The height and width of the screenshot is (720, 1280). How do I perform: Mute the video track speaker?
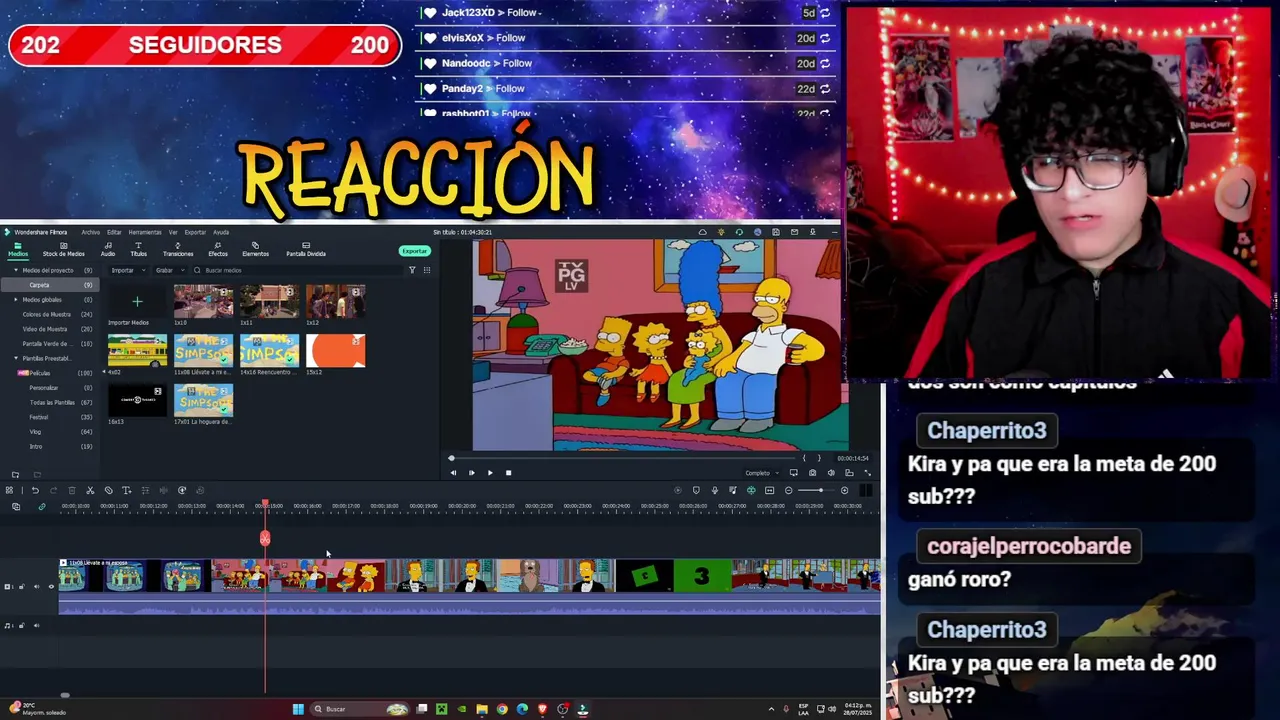[36, 586]
